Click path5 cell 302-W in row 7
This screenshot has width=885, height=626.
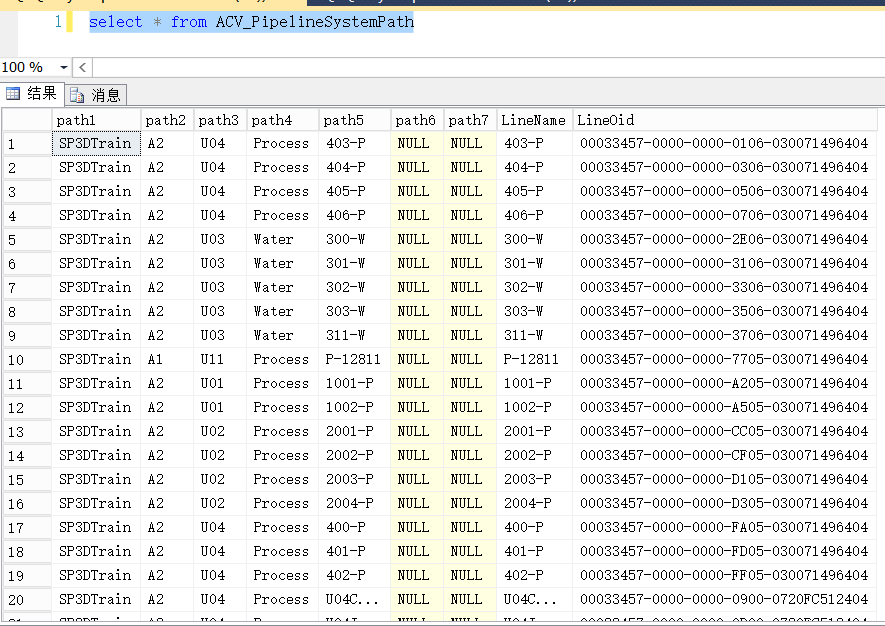pos(355,287)
